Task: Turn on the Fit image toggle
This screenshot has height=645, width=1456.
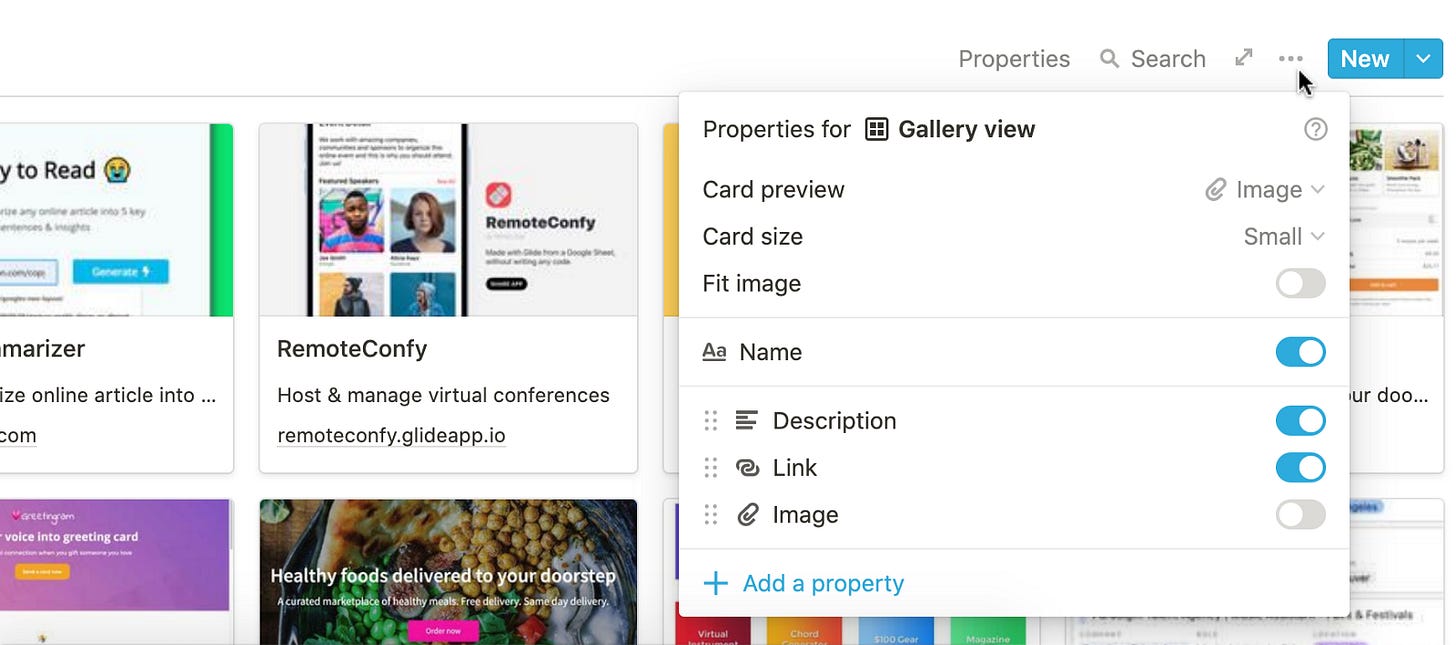Action: (1301, 283)
